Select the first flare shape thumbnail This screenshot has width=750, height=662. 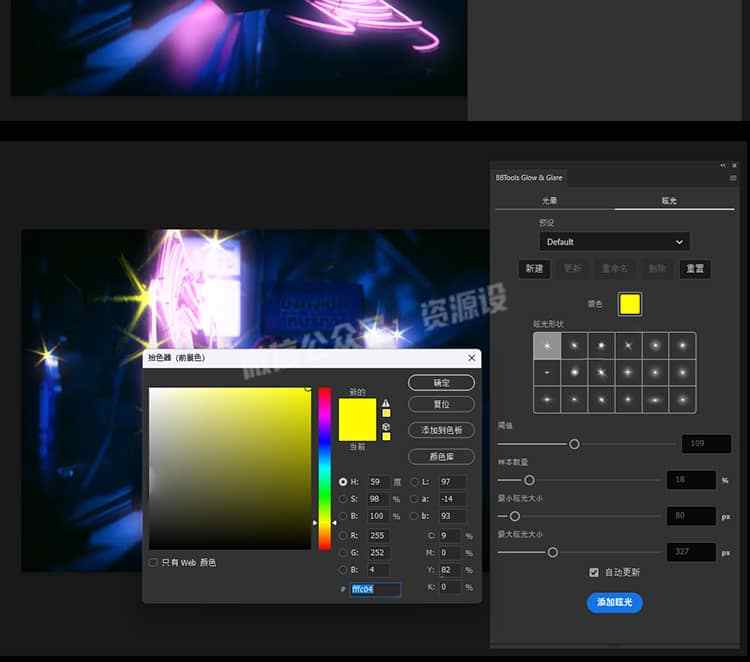point(547,346)
